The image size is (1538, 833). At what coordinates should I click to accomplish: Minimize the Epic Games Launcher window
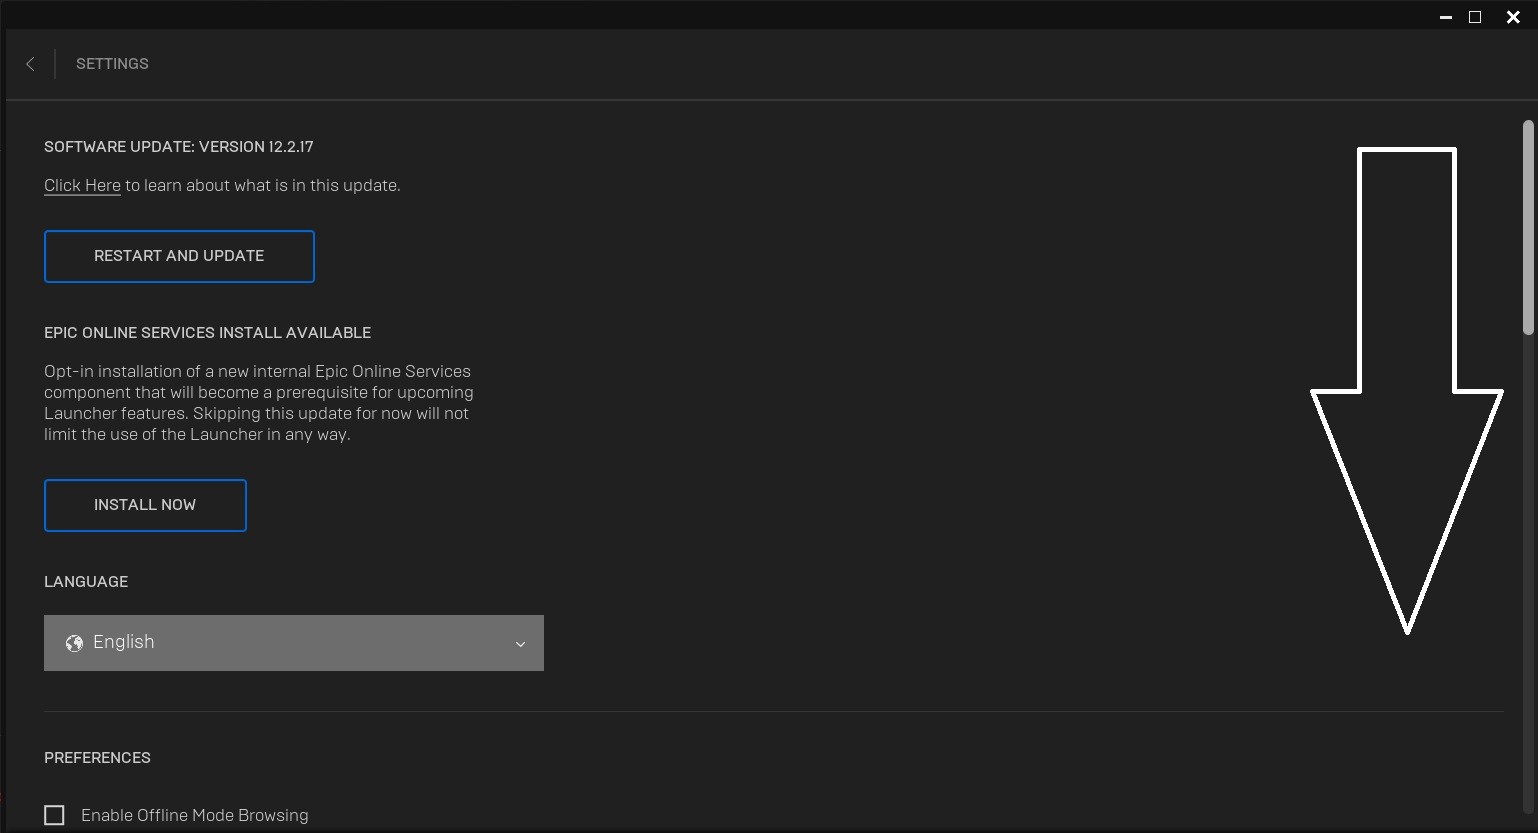[1445, 16]
